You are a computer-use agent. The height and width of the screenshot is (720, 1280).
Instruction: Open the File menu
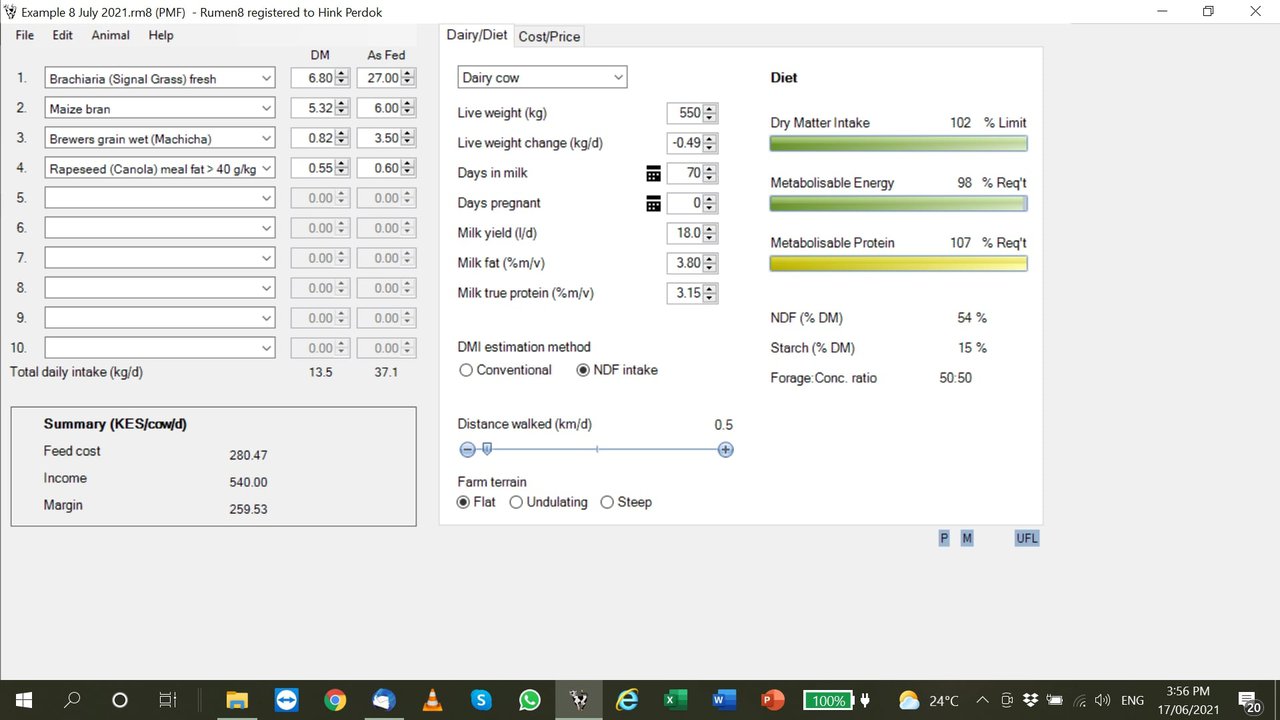click(x=25, y=35)
